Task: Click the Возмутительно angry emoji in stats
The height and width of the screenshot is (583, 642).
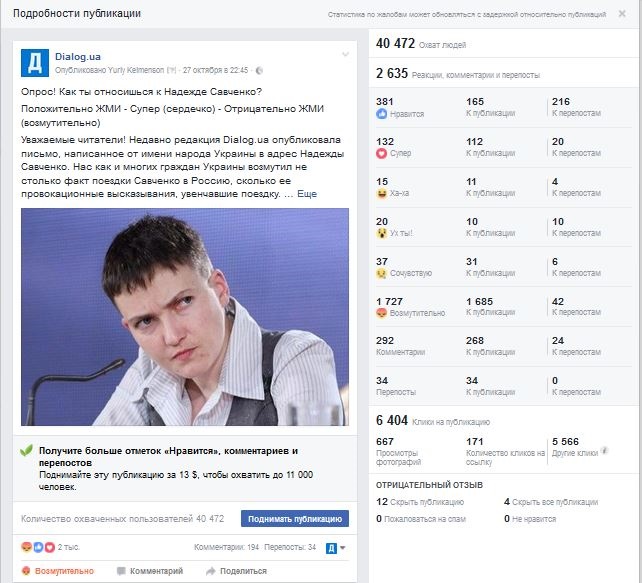Action: point(381,313)
